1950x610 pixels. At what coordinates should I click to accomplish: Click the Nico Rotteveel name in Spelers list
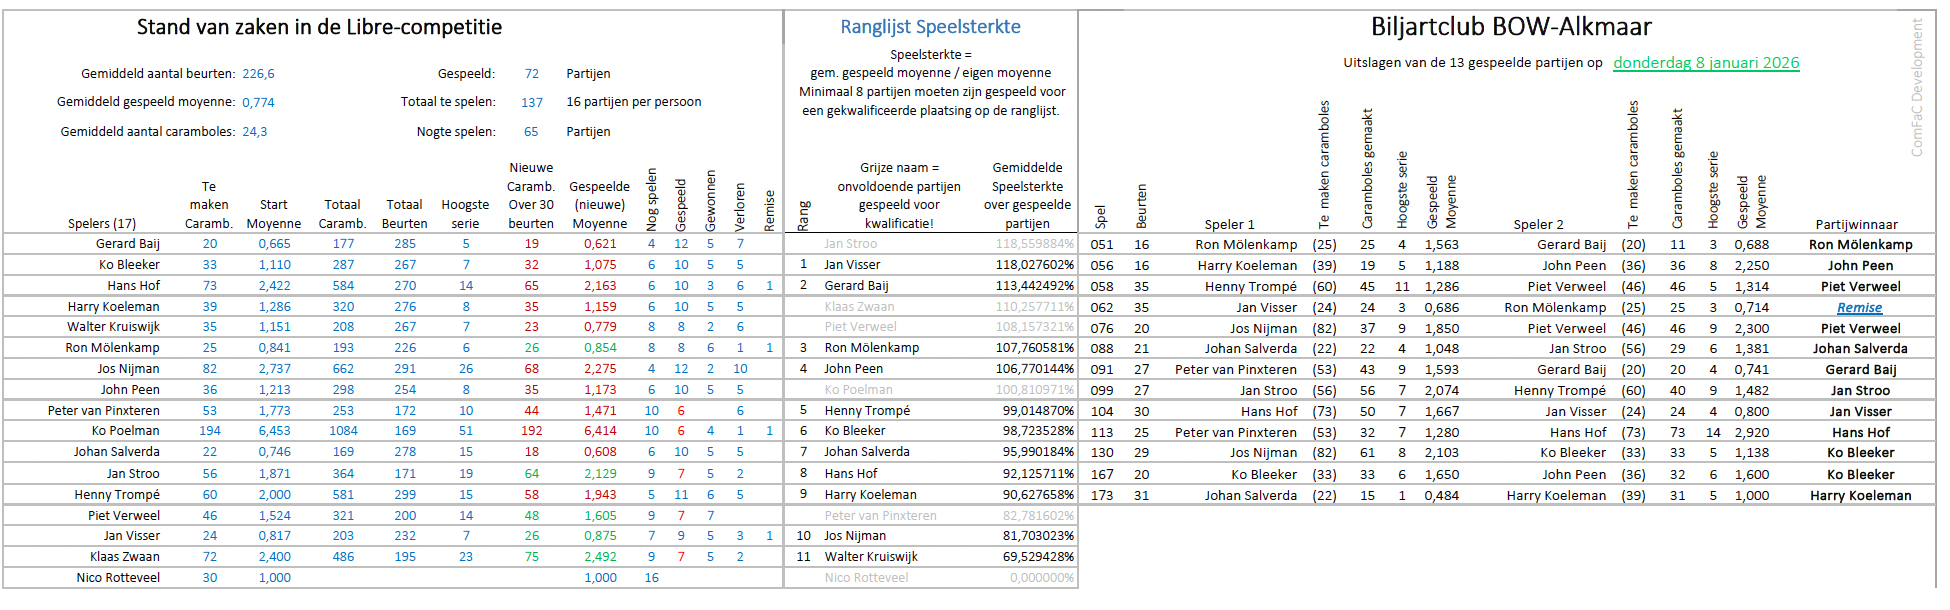point(118,578)
